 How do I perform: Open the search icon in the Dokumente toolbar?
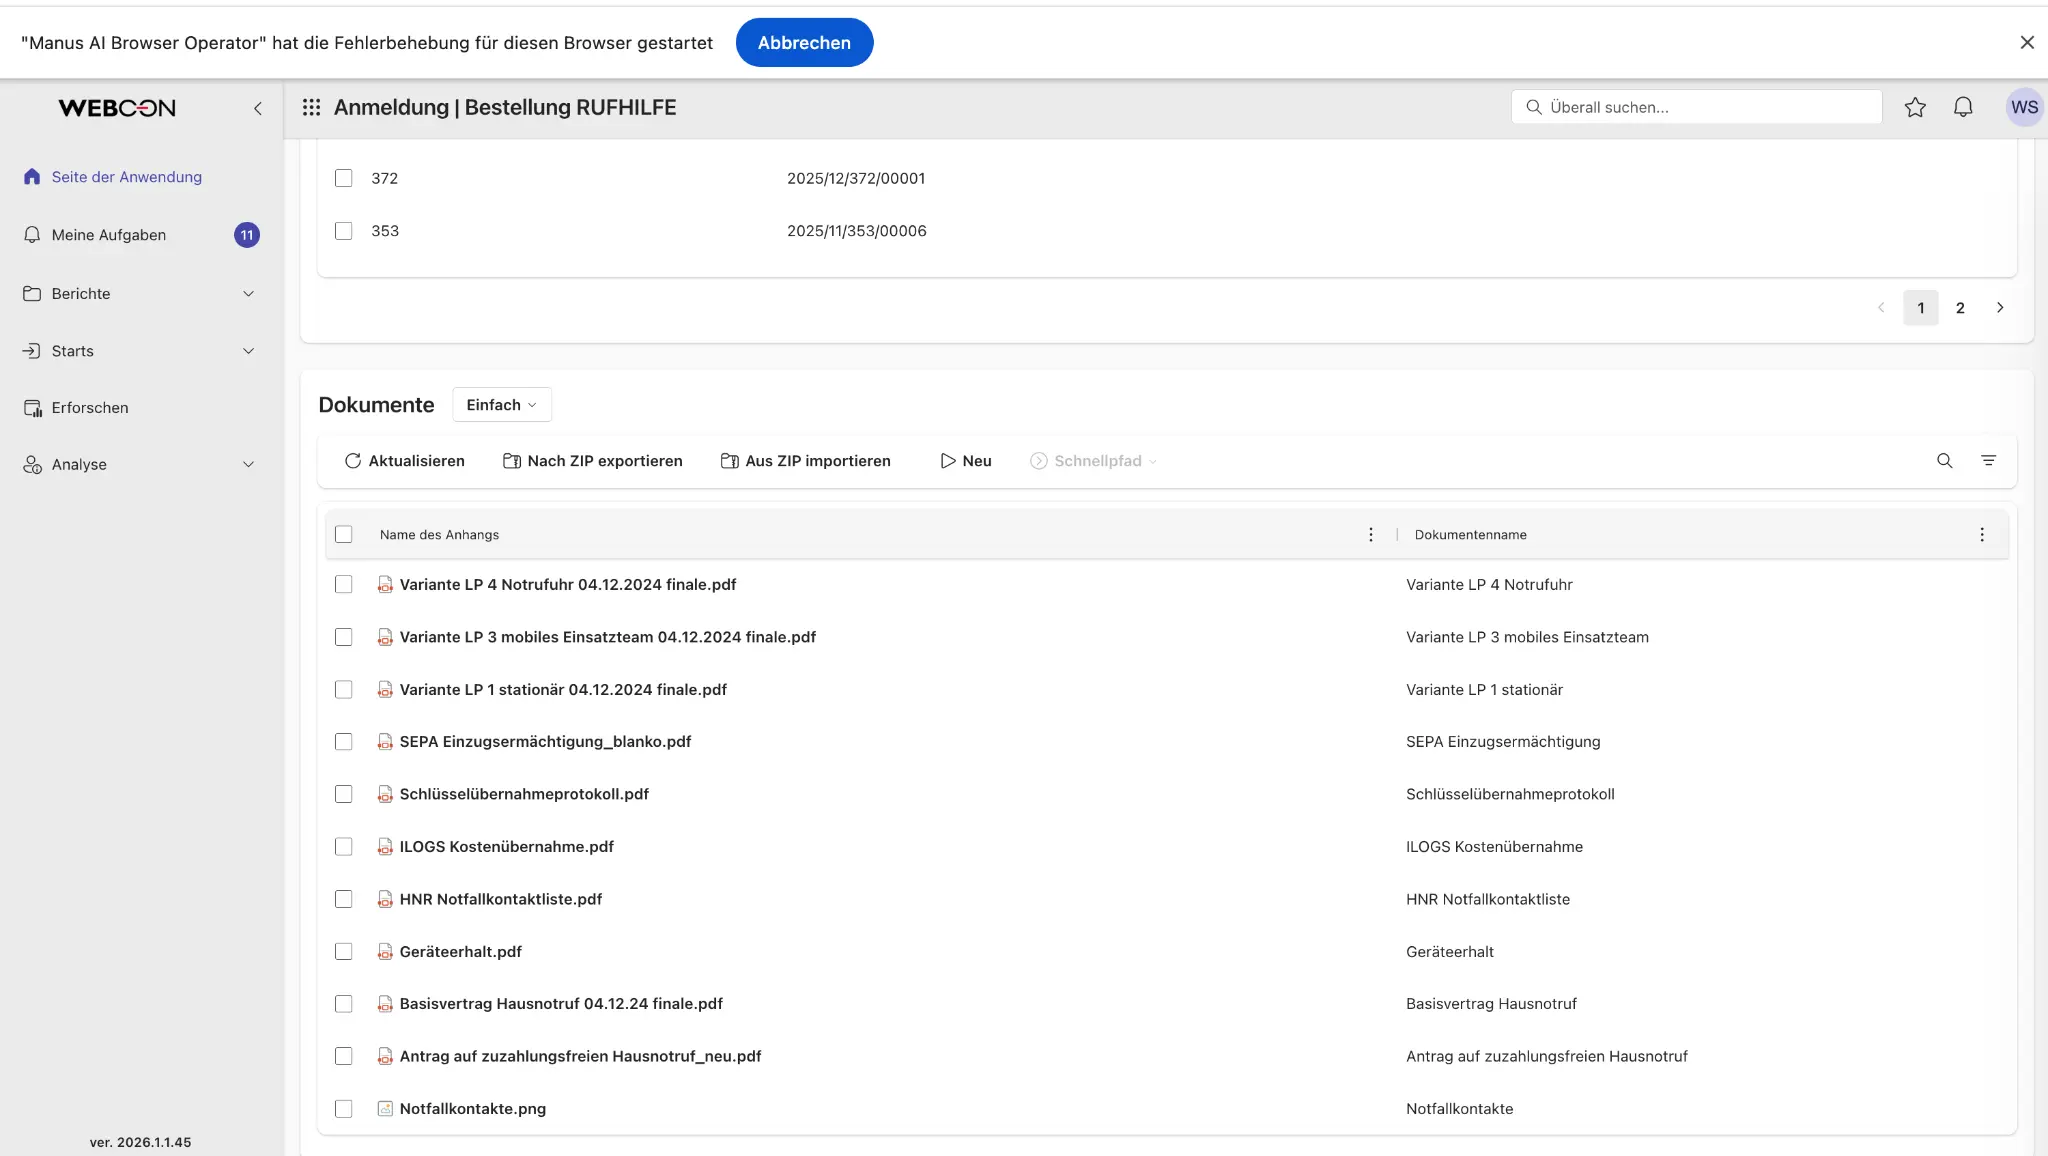tap(1946, 461)
